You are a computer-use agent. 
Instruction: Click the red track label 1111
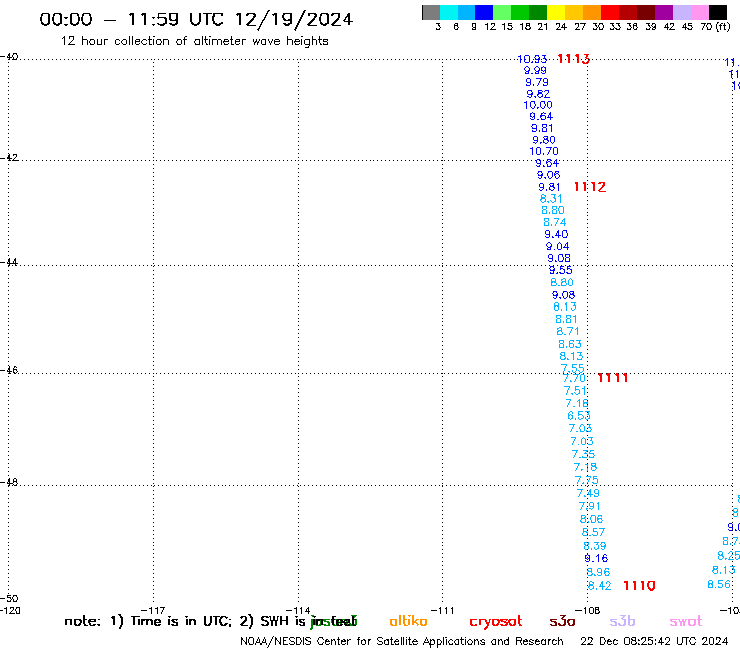click(x=613, y=378)
